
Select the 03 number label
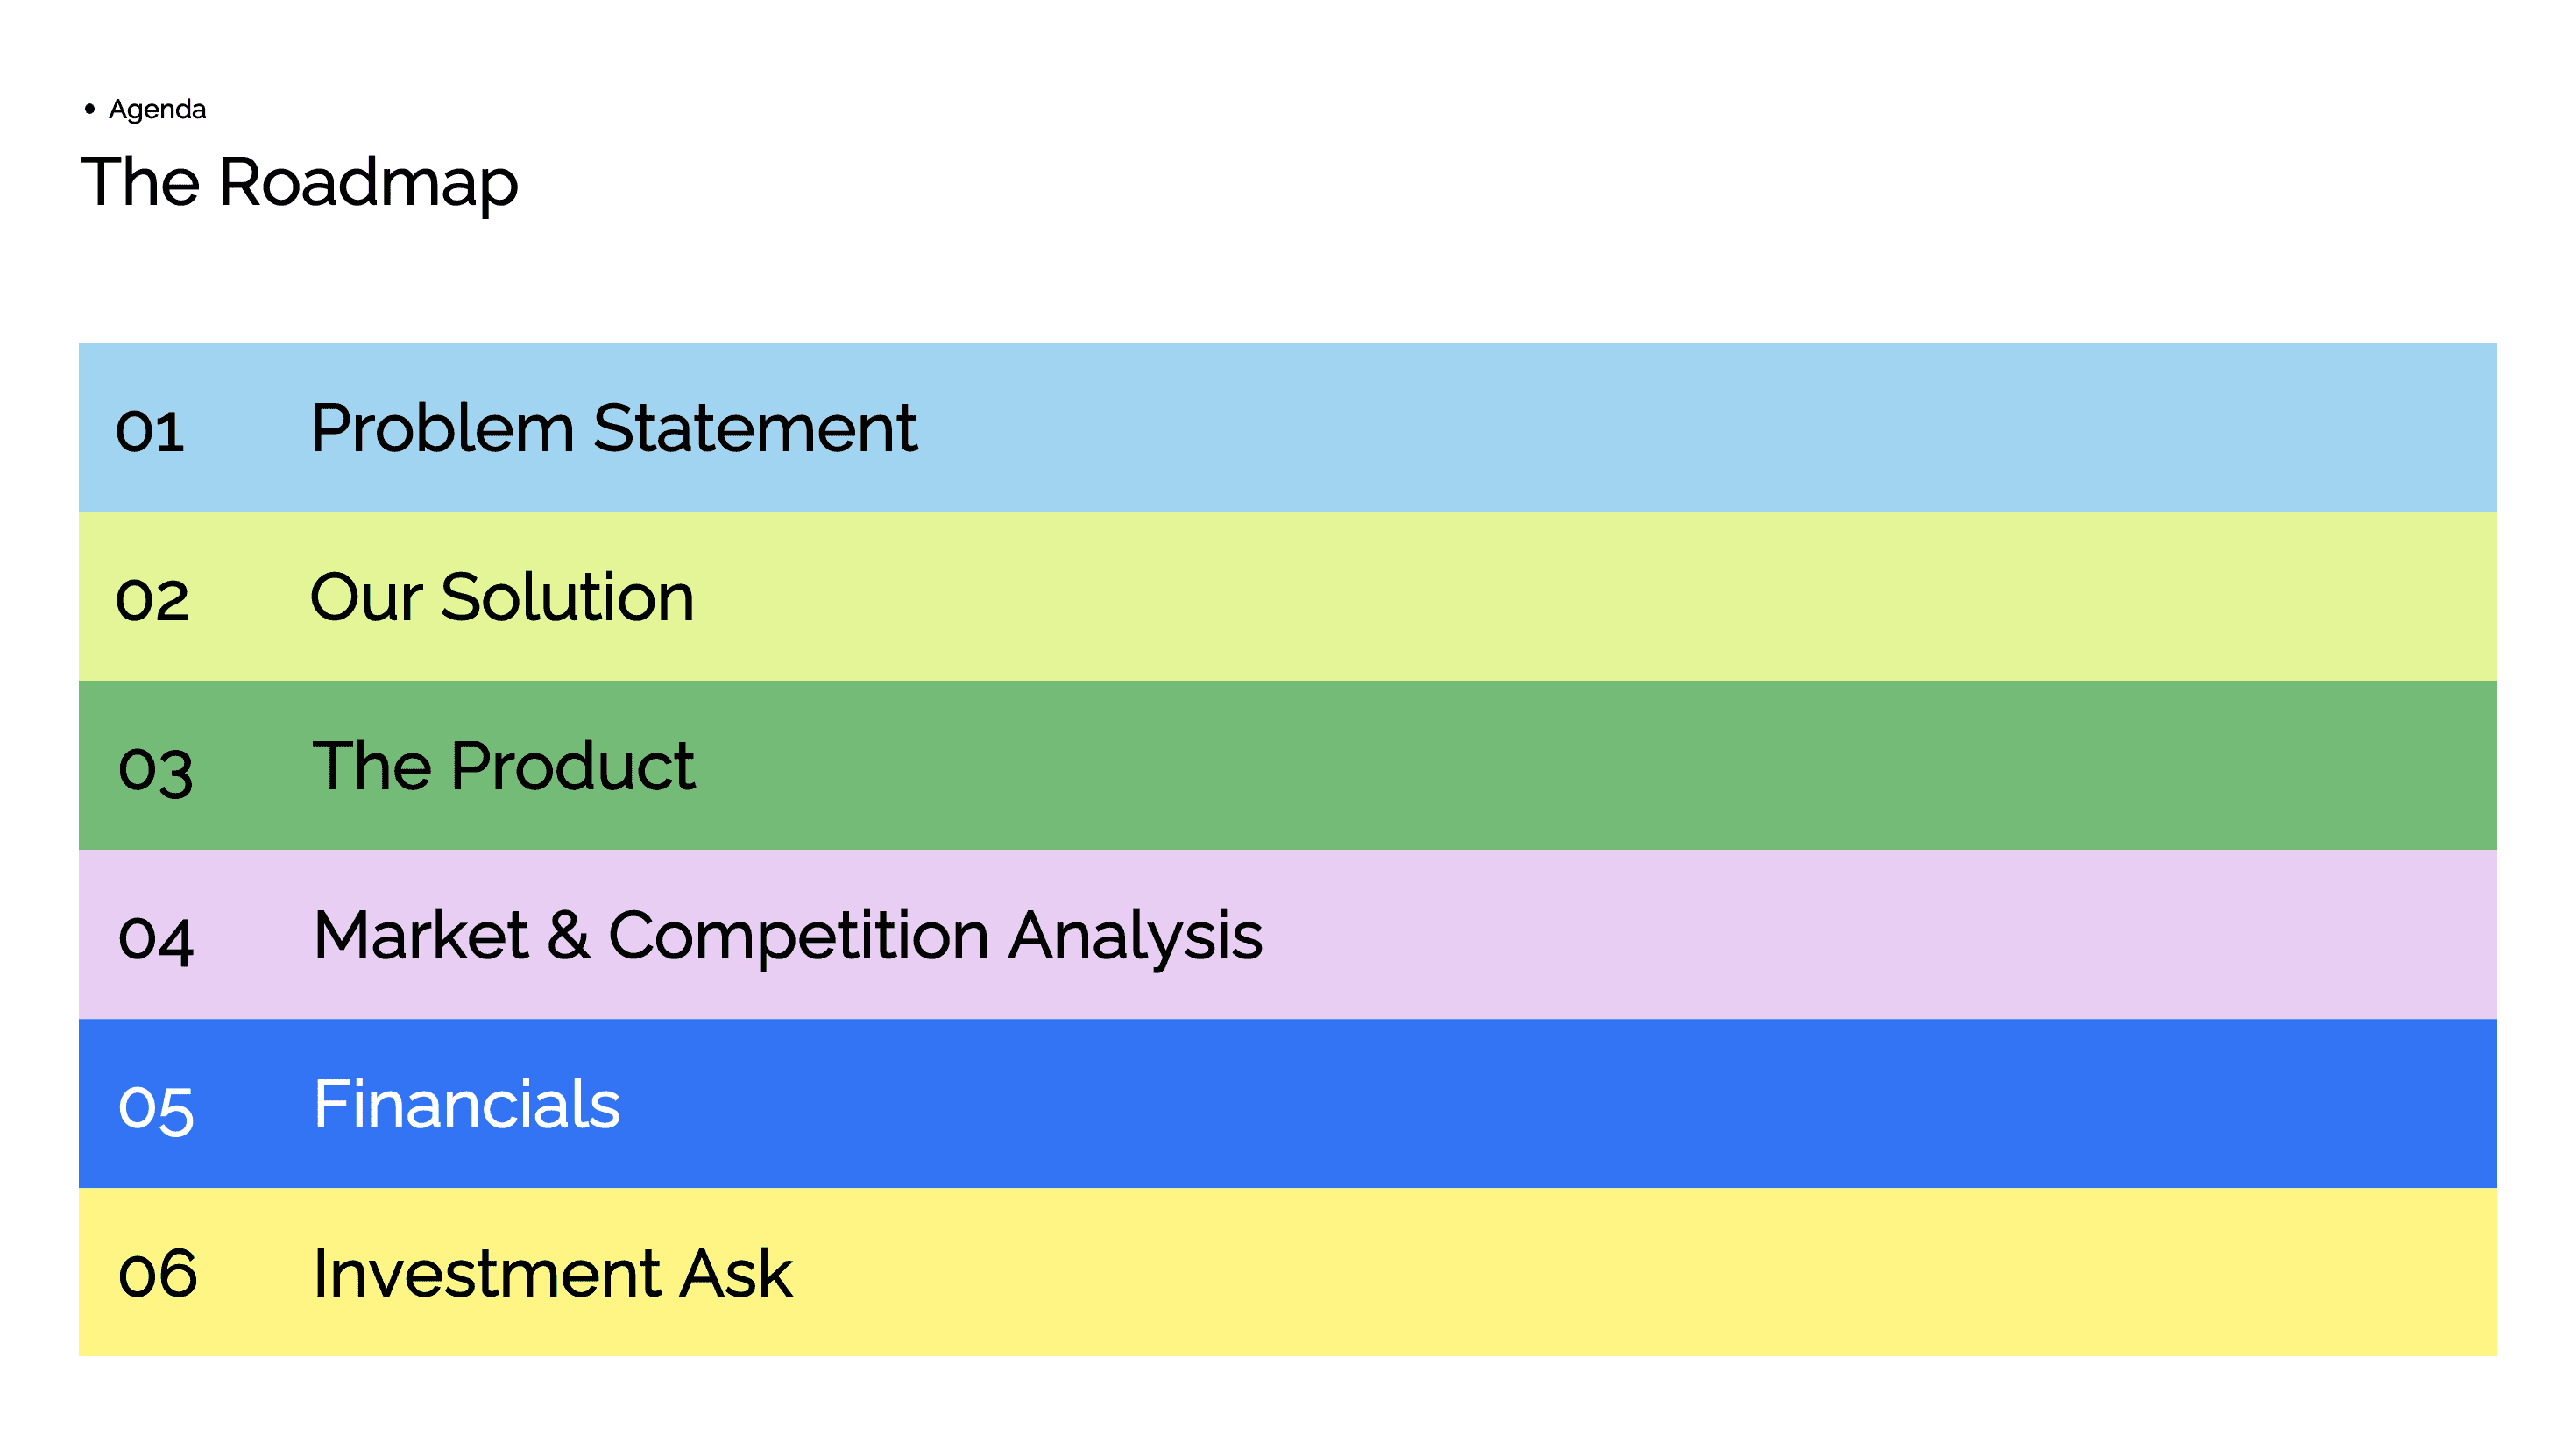coord(155,771)
